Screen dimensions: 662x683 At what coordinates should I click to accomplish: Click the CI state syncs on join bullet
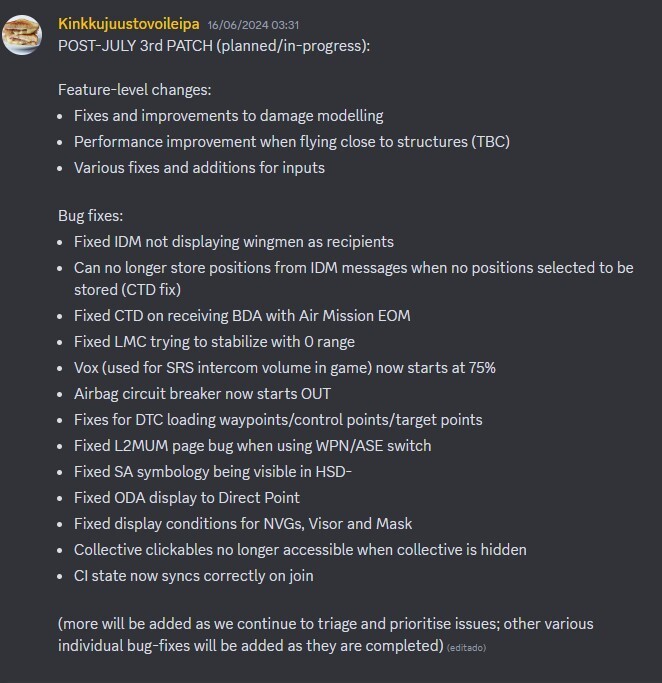(x=194, y=576)
